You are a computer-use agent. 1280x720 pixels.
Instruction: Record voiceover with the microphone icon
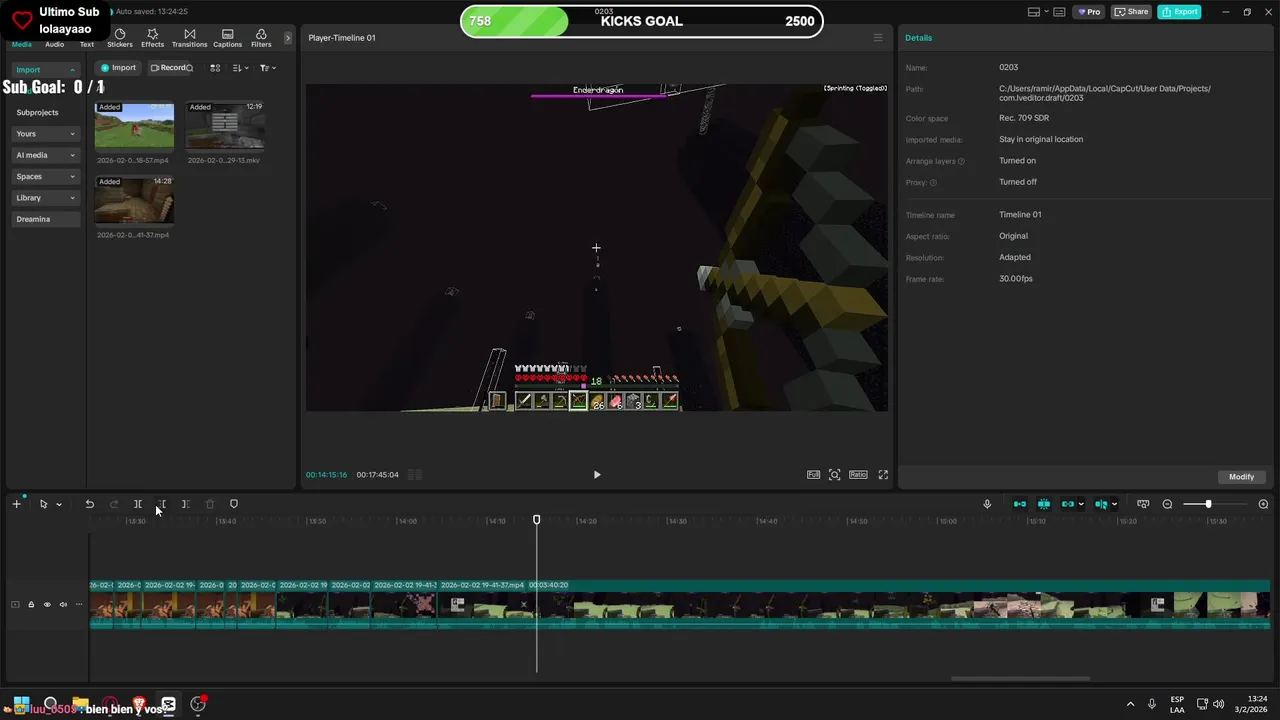(x=987, y=504)
